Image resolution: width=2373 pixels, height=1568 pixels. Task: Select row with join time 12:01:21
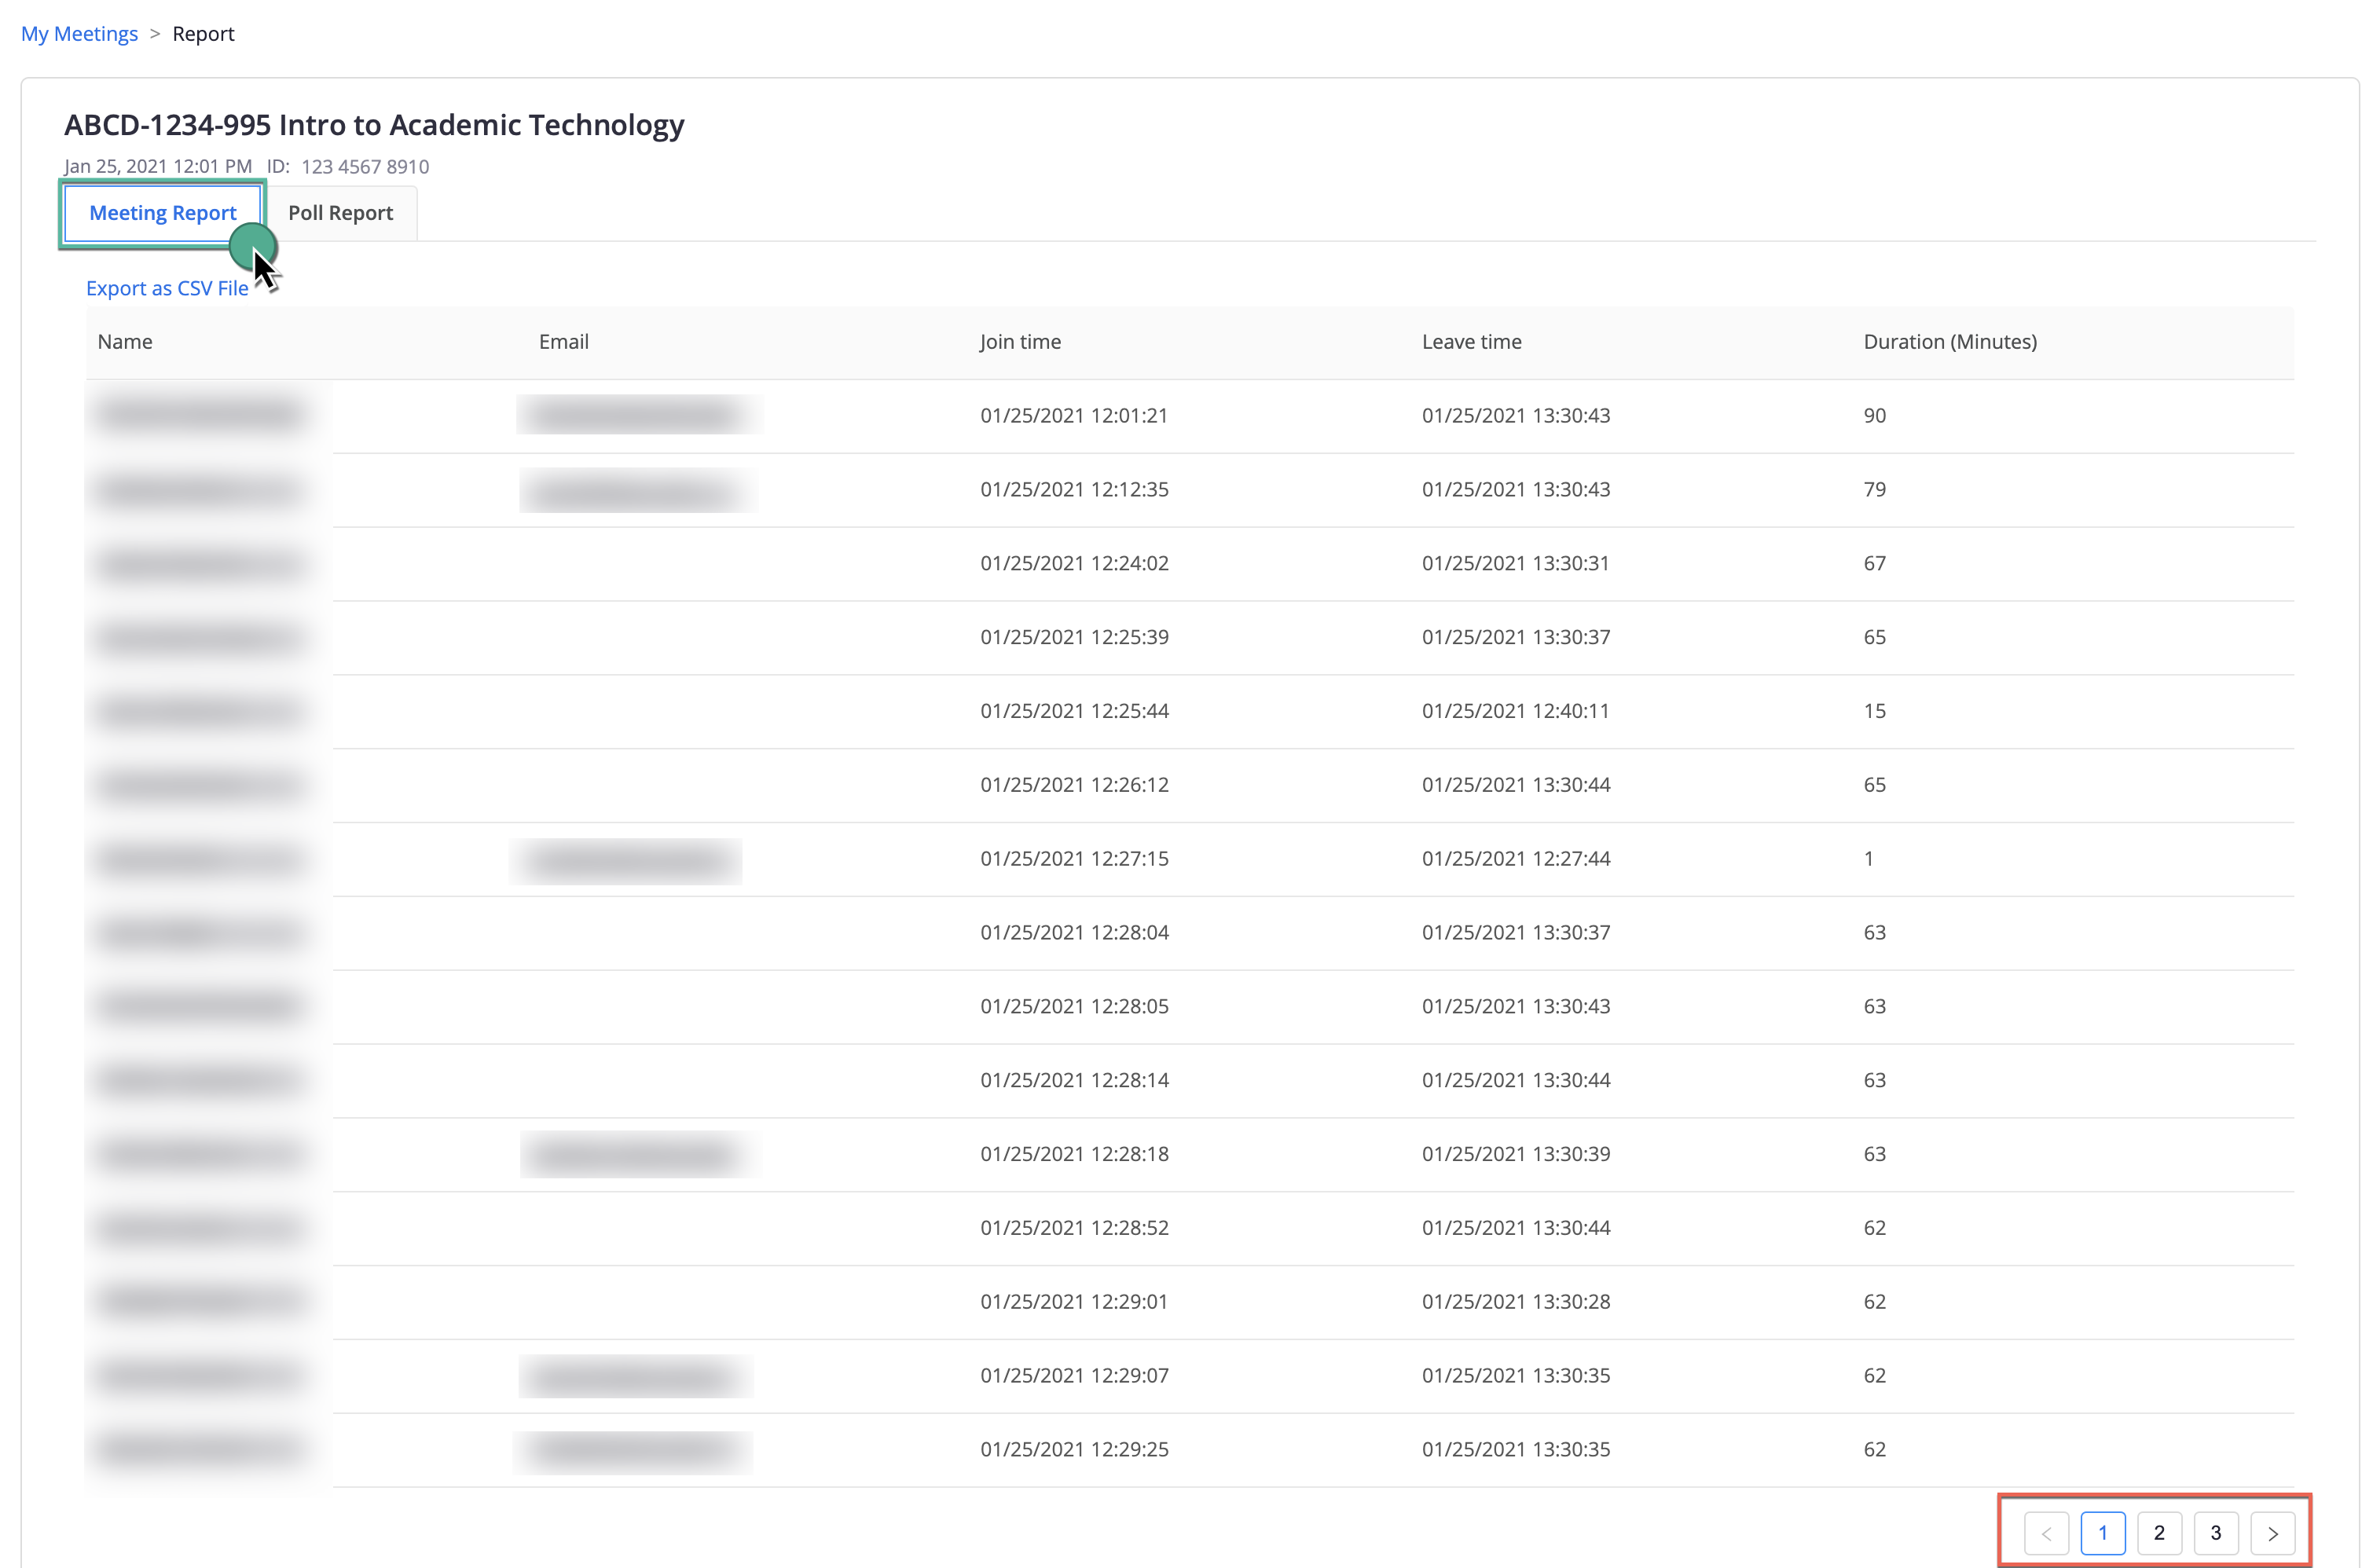click(1073, 416)
